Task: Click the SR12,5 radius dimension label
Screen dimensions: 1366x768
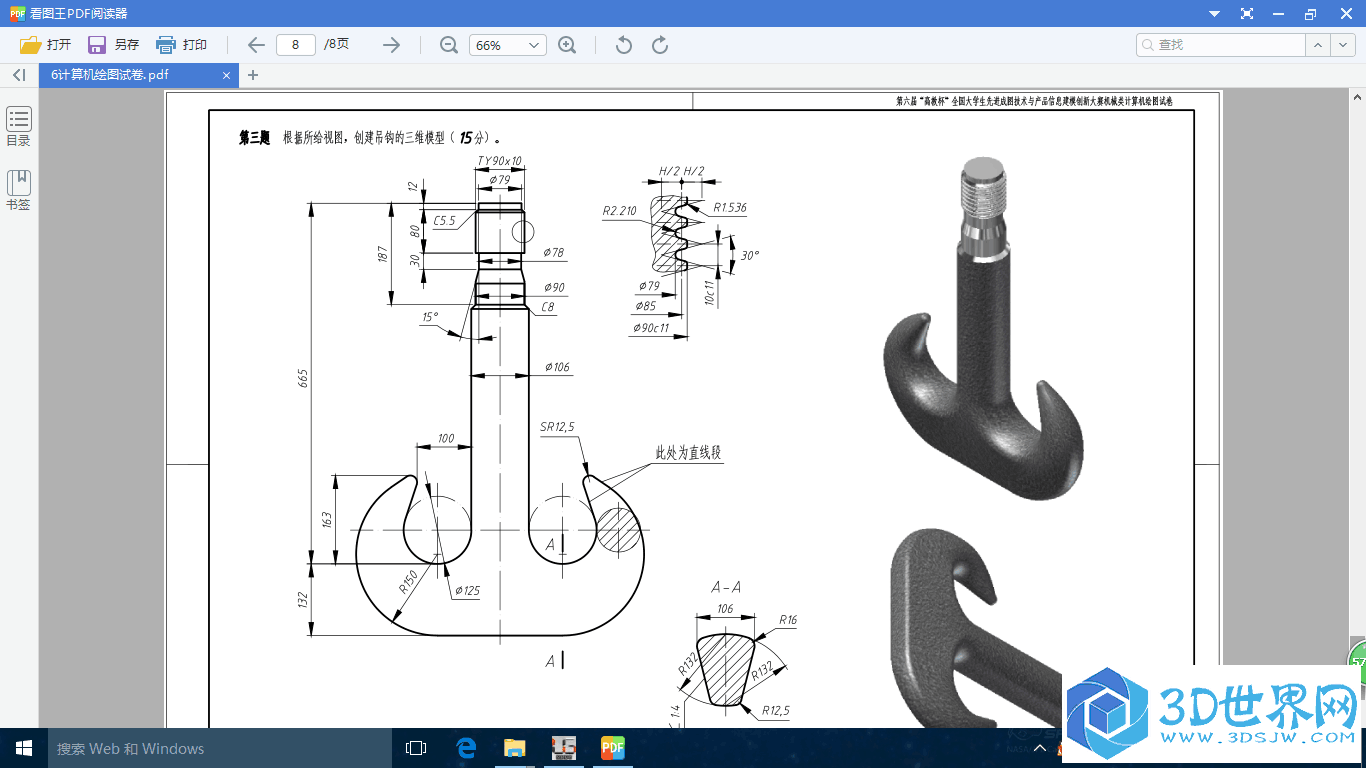Action: pyautogui.click(x=557, y=427)
